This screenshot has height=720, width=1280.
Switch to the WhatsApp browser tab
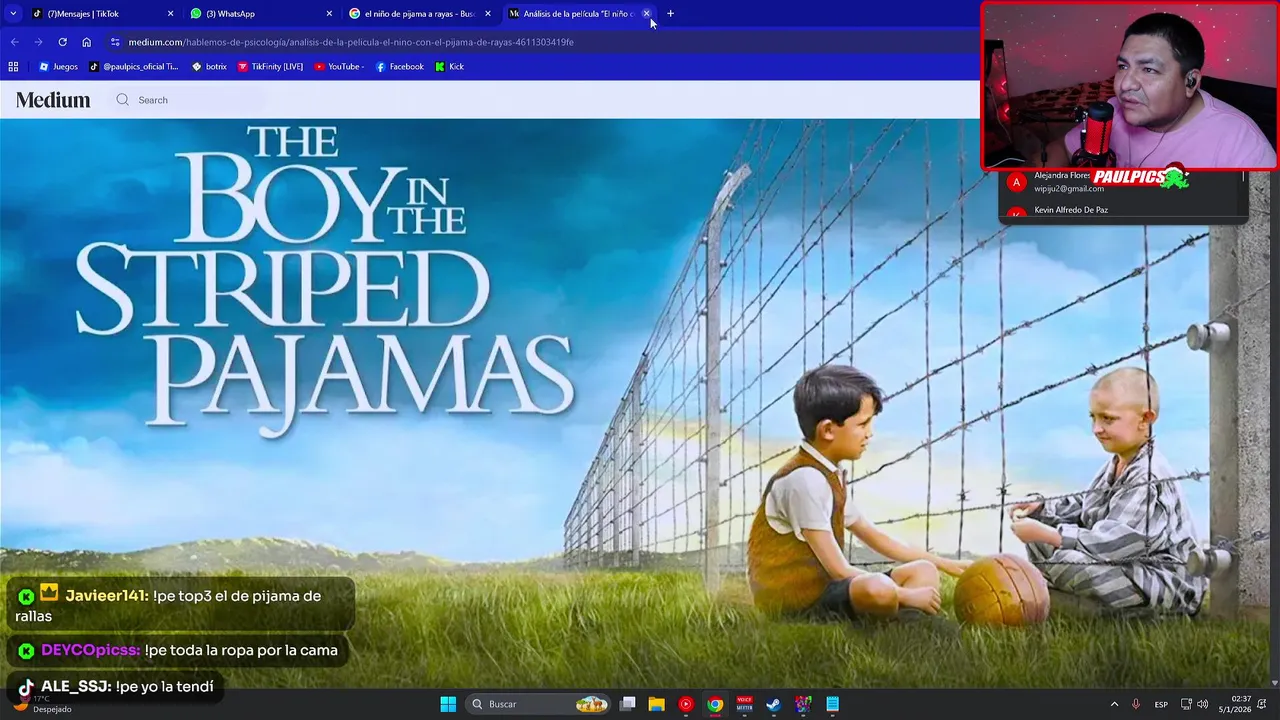pyautogui.click(x=260, y=14)
